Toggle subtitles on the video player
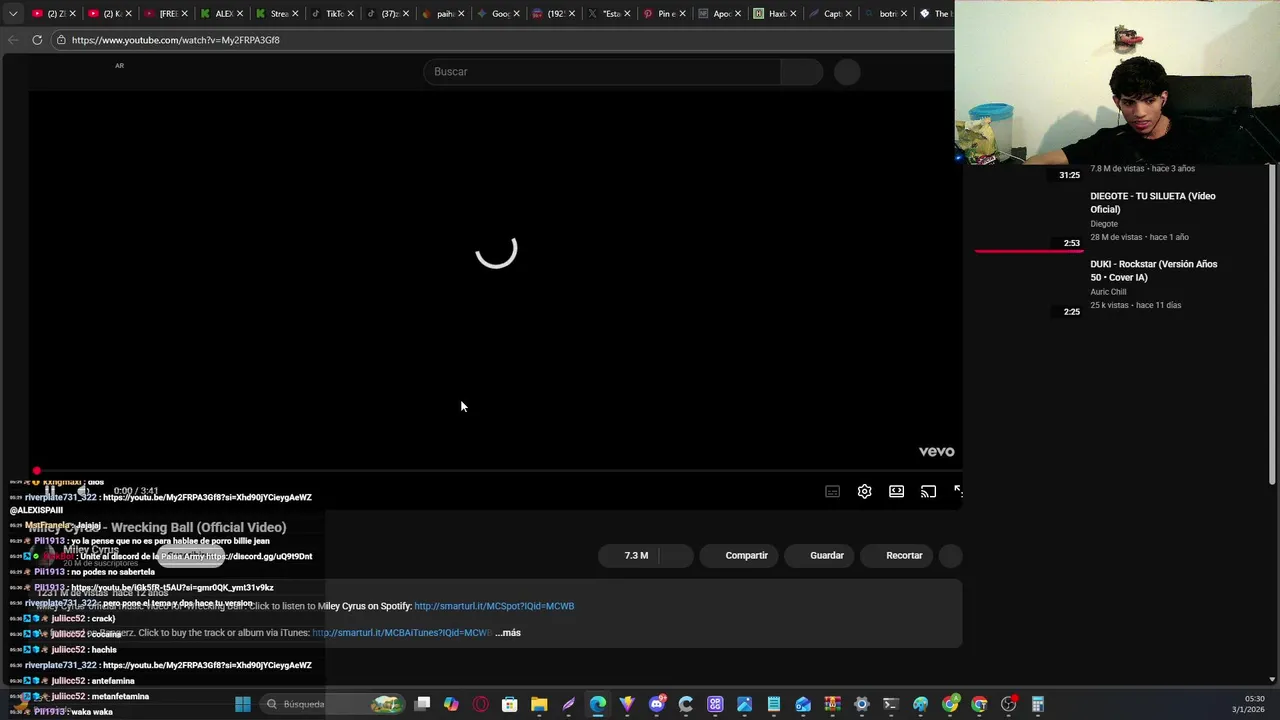Screen dimensions: 1280x720 [832, 491]
